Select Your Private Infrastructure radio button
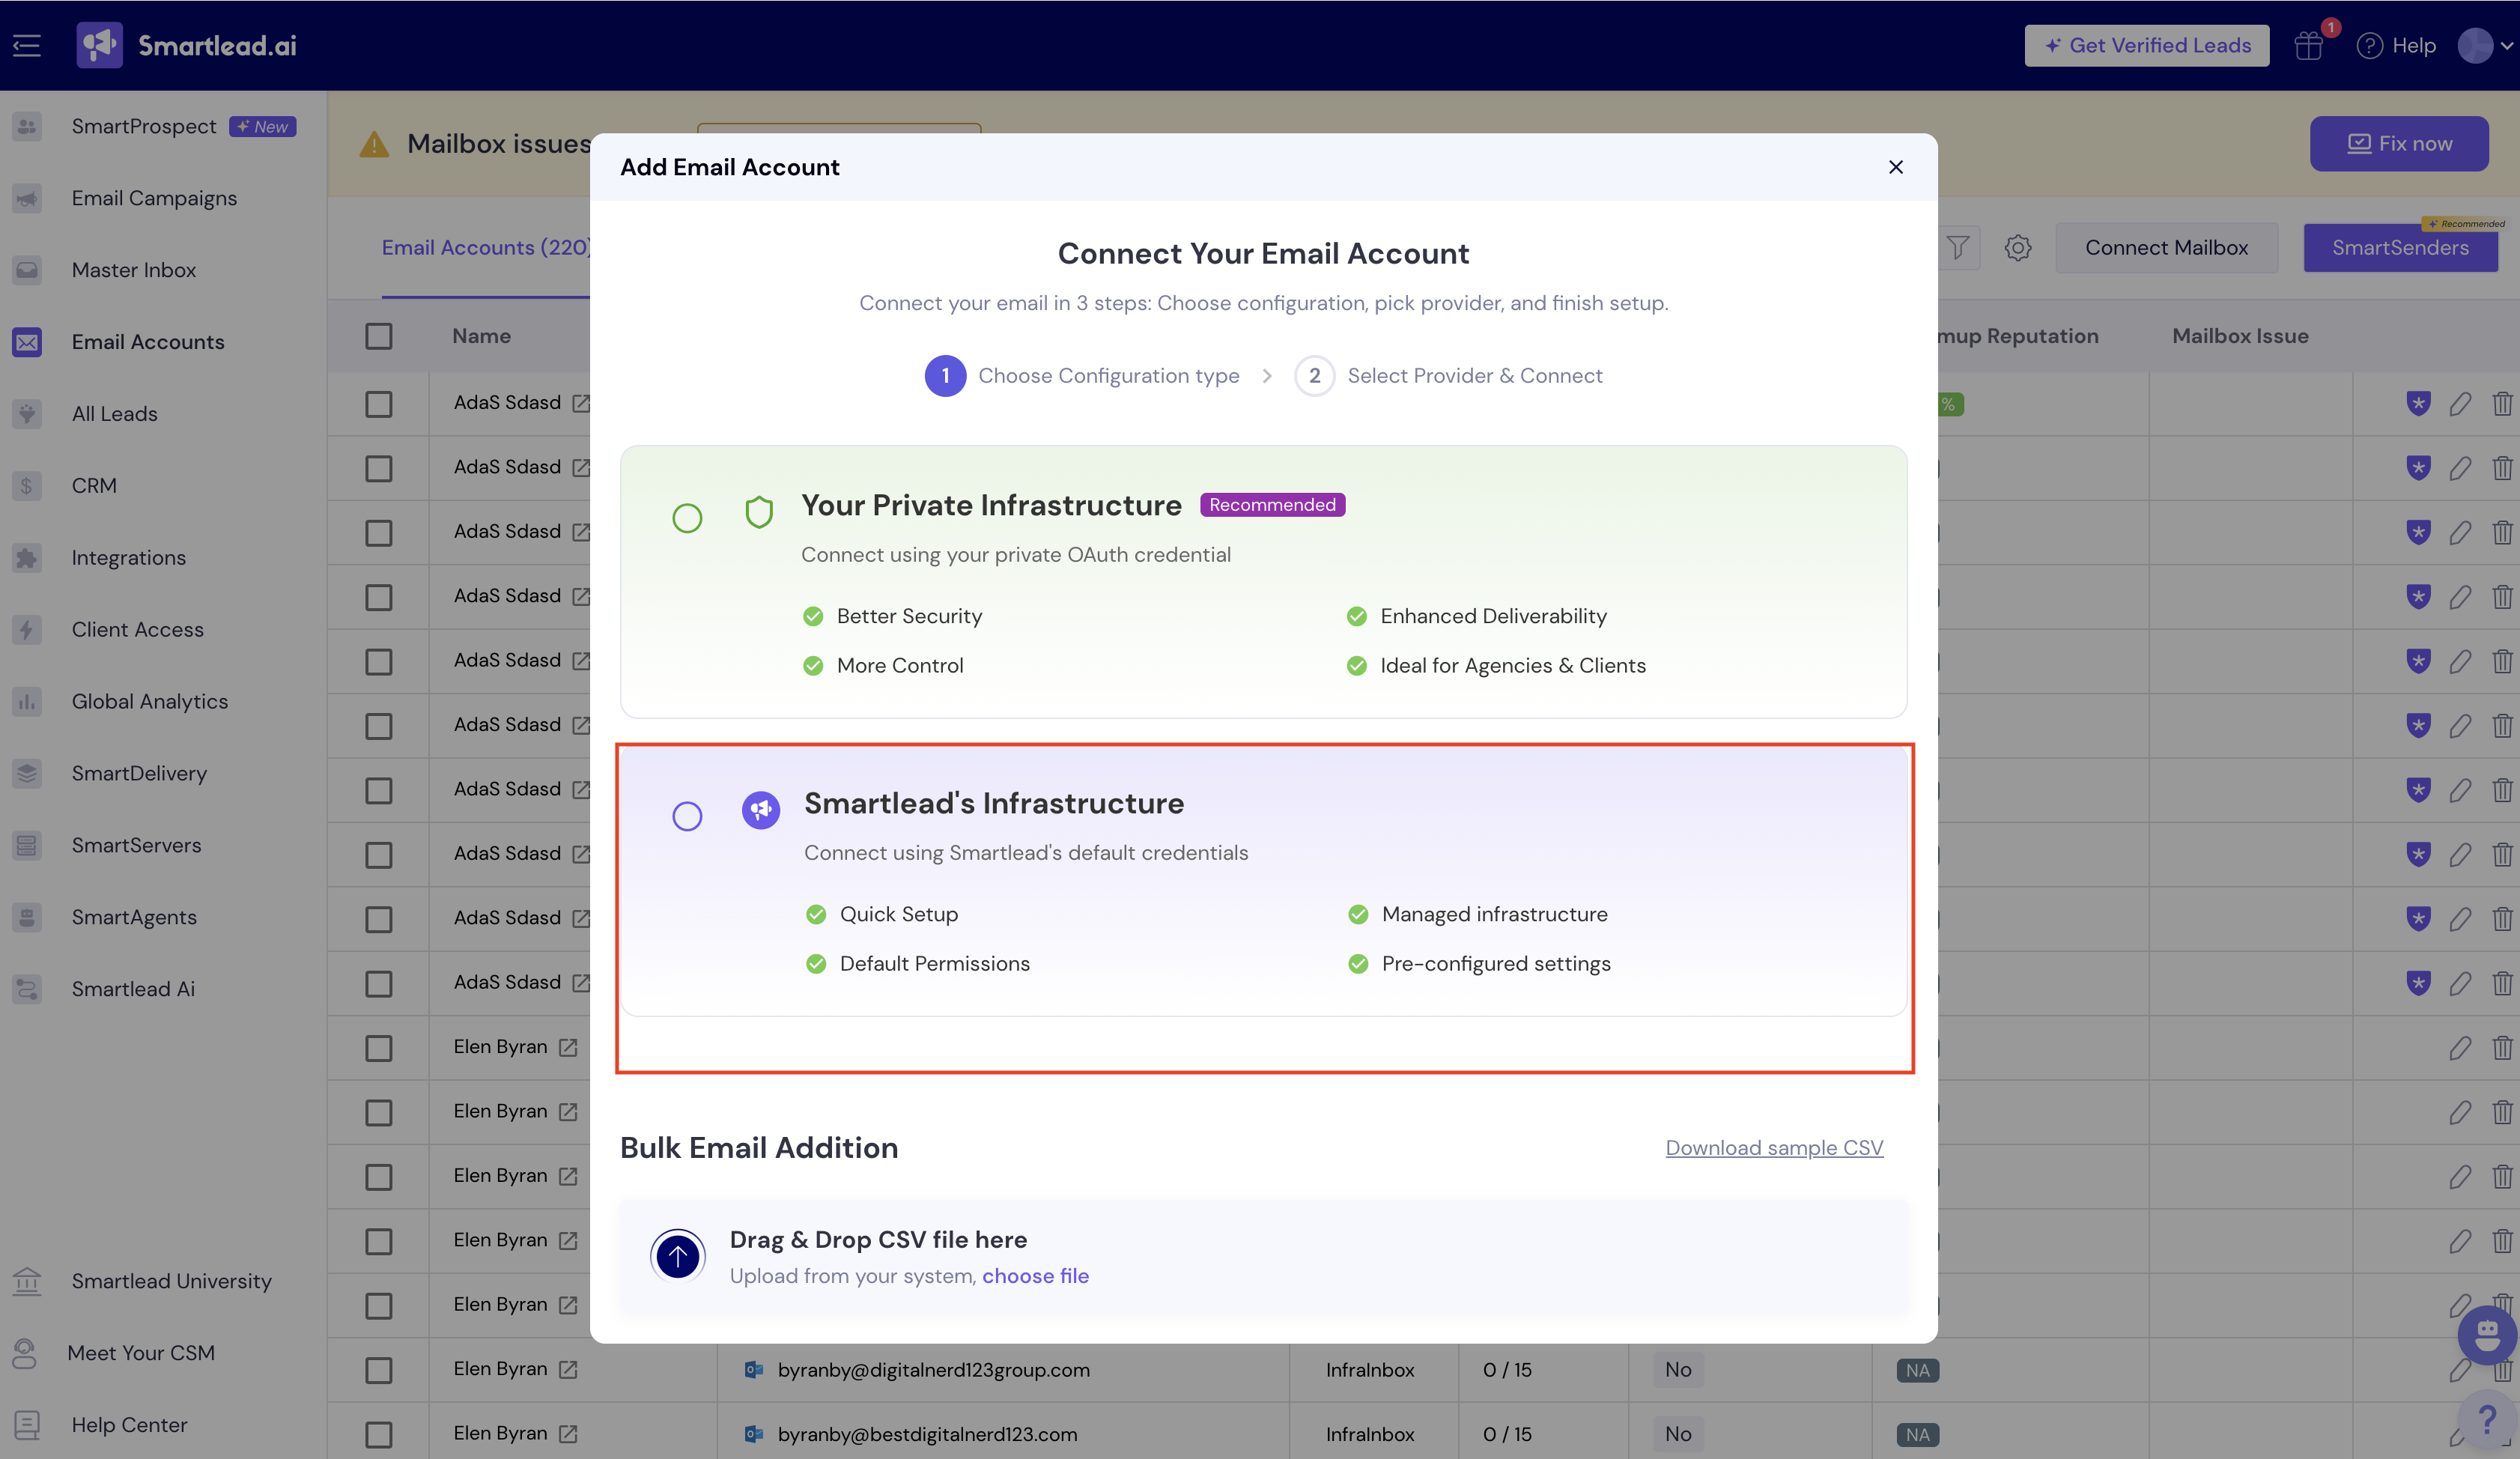2520x1459 pixels. pyautogui.click(x=687, y=518)
